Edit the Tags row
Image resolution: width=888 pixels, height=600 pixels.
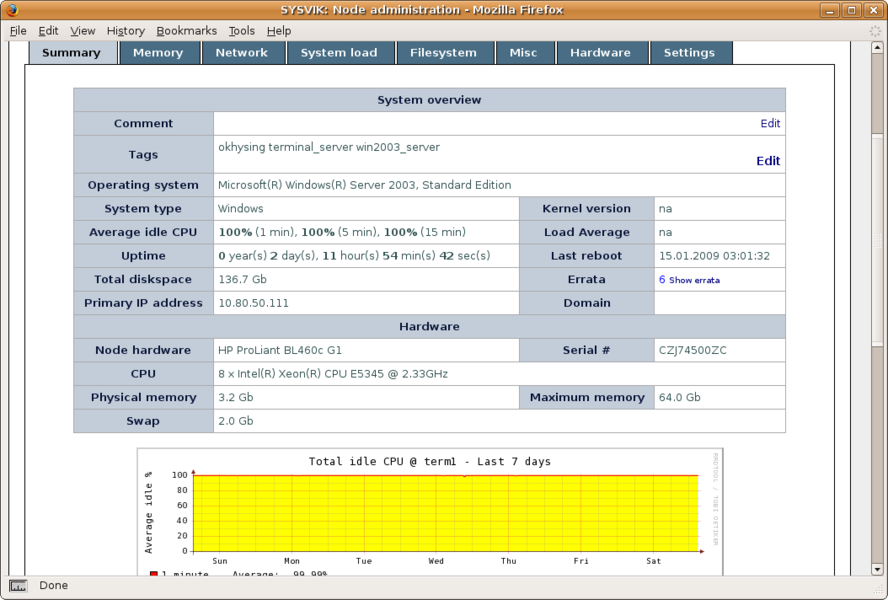click(x=769, y=161)
